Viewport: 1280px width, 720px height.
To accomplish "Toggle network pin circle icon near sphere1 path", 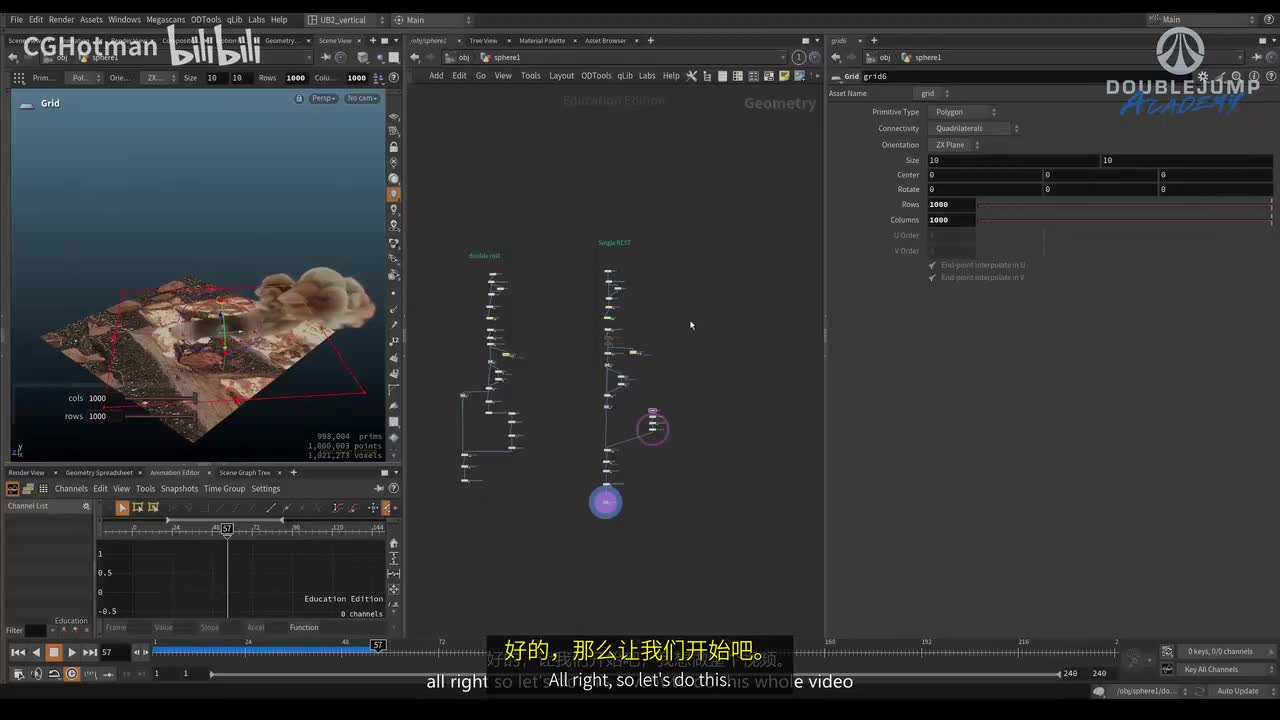I will 798,58.
